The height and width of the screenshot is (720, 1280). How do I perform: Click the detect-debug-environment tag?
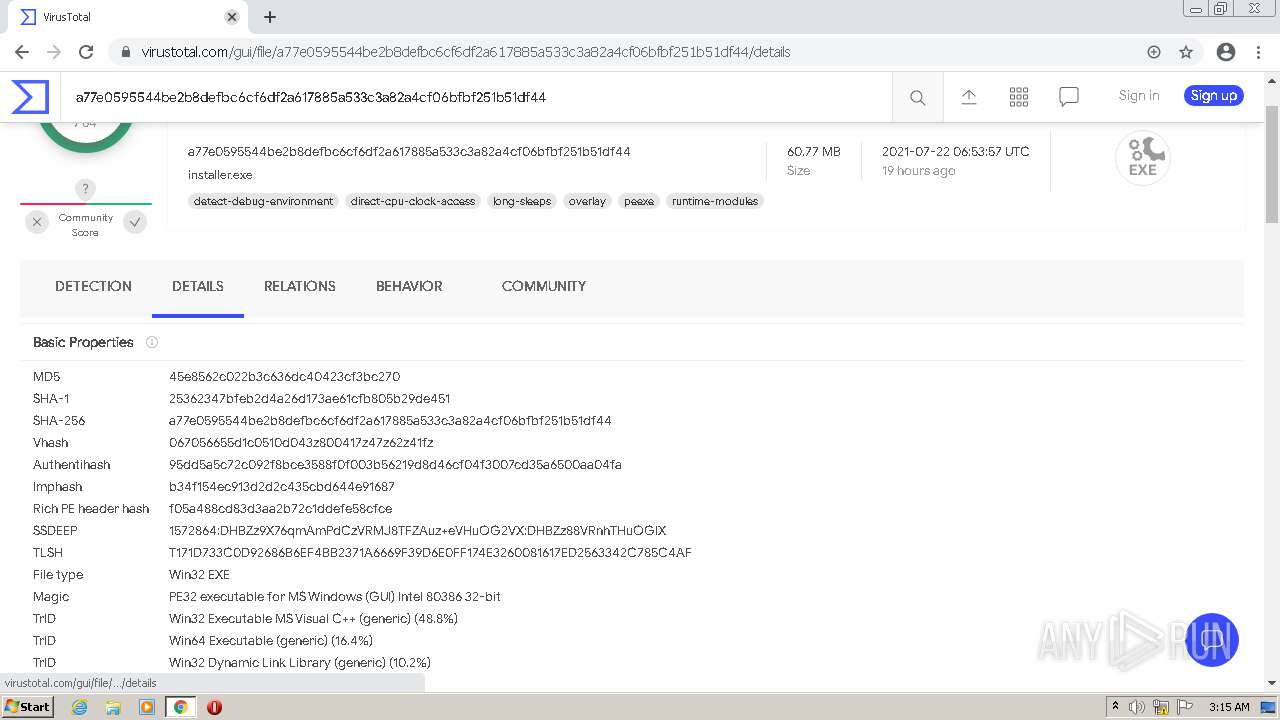point(263,201)
